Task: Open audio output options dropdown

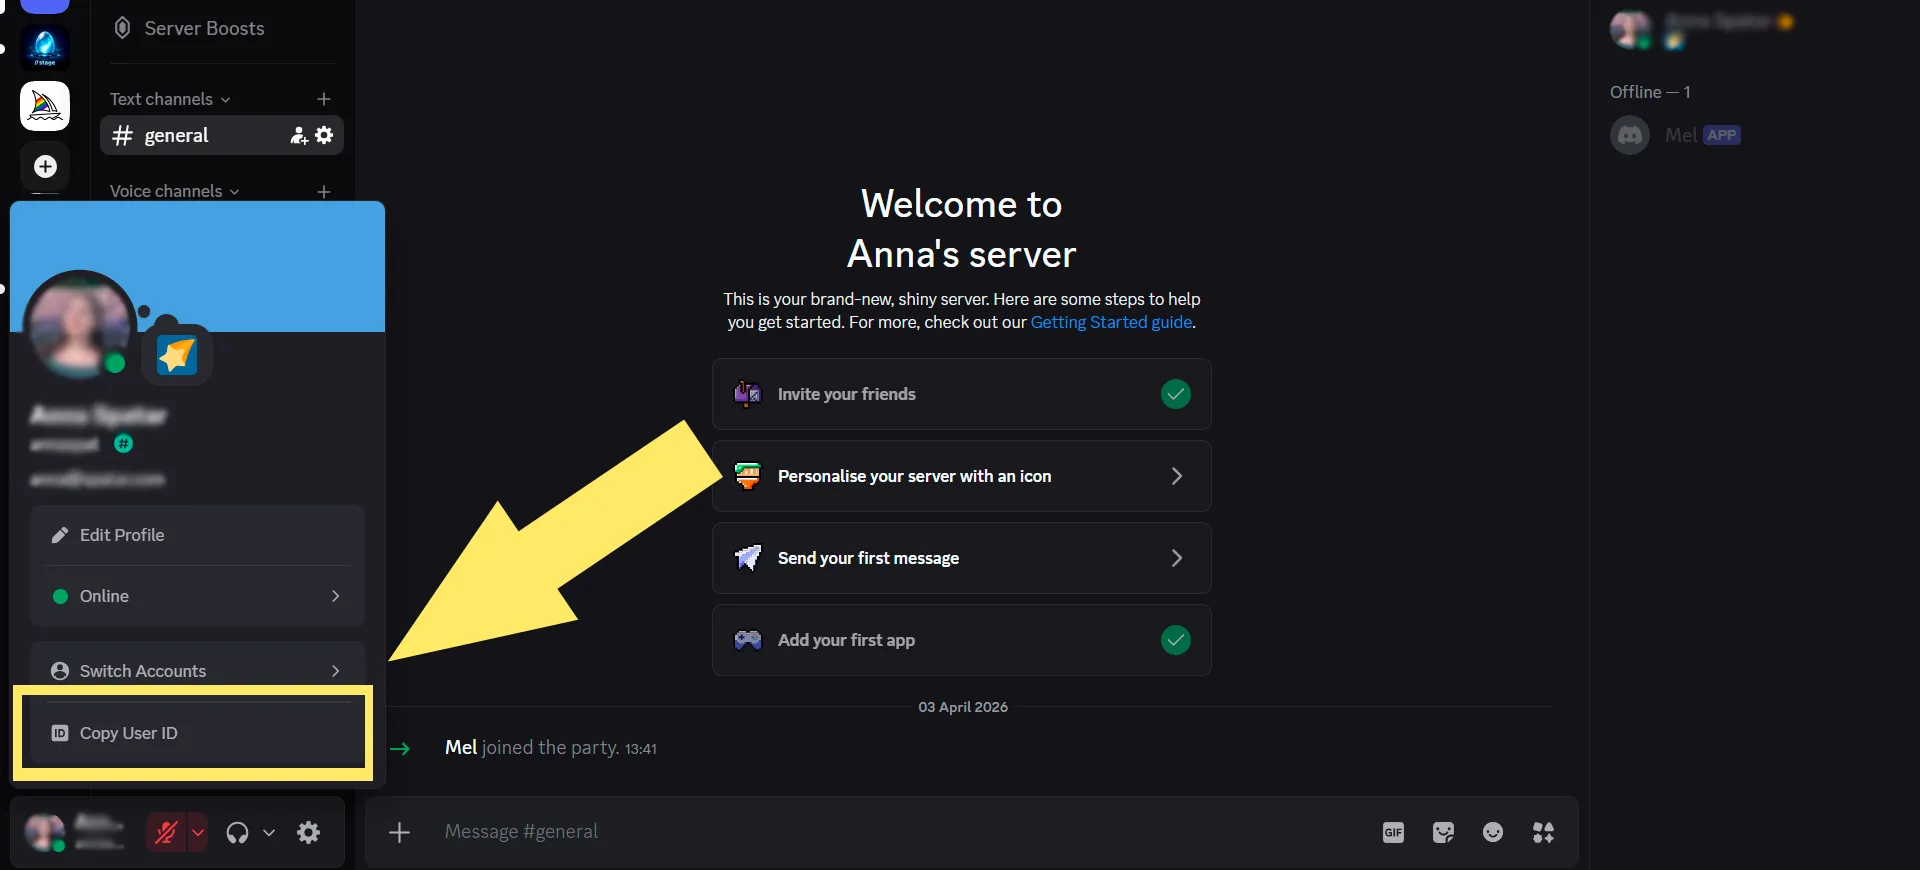Action: pyautogui.click(x=269, y=832)
